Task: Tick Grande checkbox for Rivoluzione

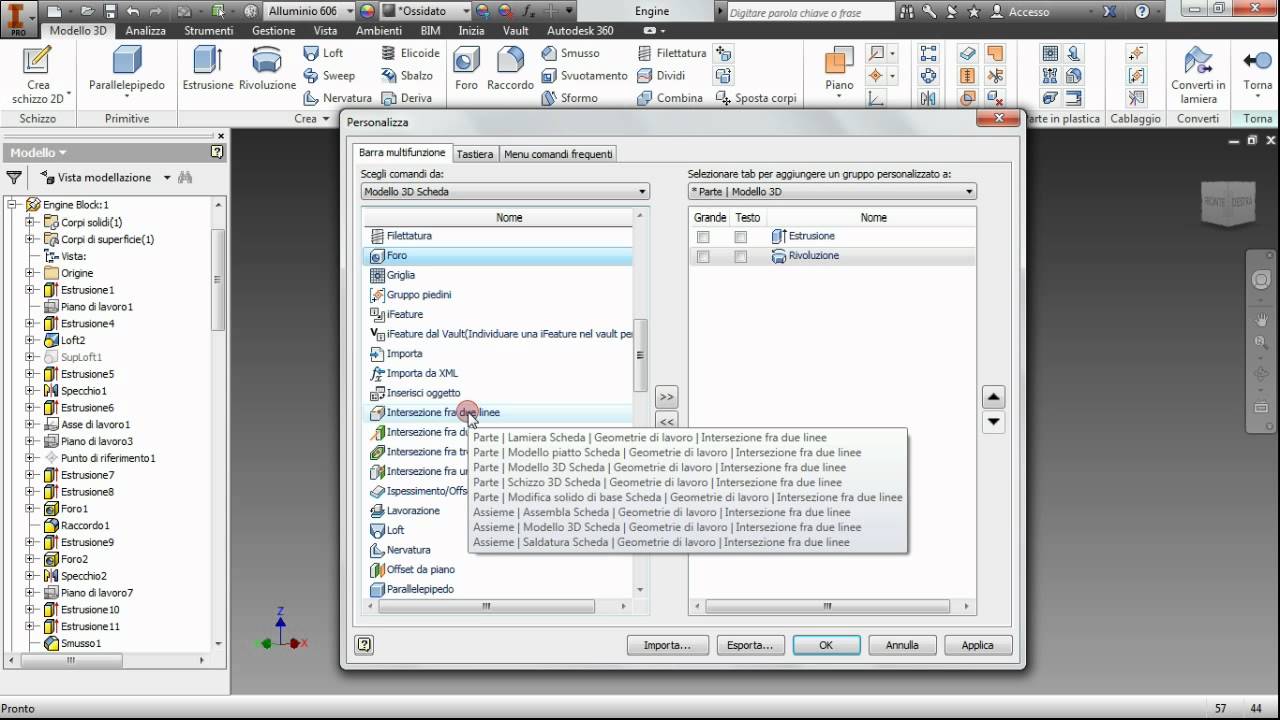Action: coord(703,257)
